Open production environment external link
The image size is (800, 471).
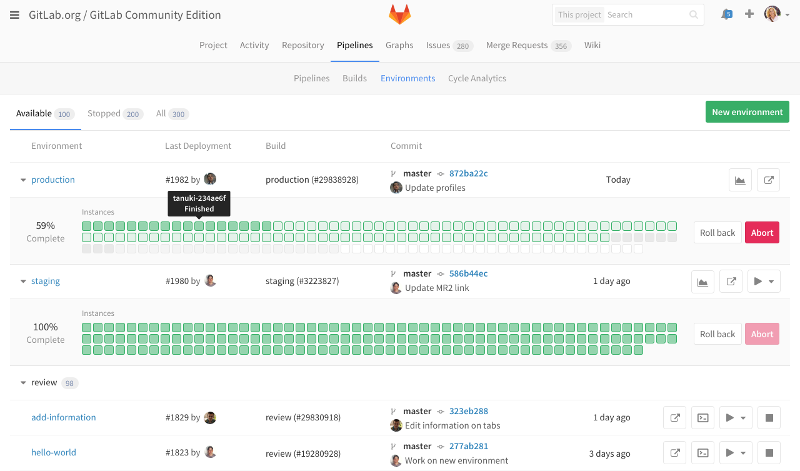click(x=768, y=180)
